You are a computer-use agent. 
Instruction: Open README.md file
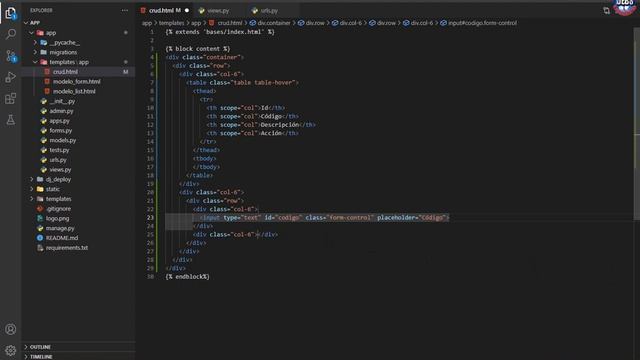(x=62, y=238)
